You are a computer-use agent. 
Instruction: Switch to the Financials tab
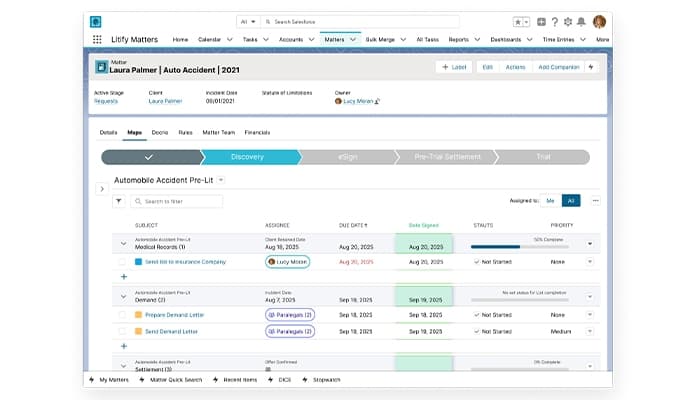[257, 133]
